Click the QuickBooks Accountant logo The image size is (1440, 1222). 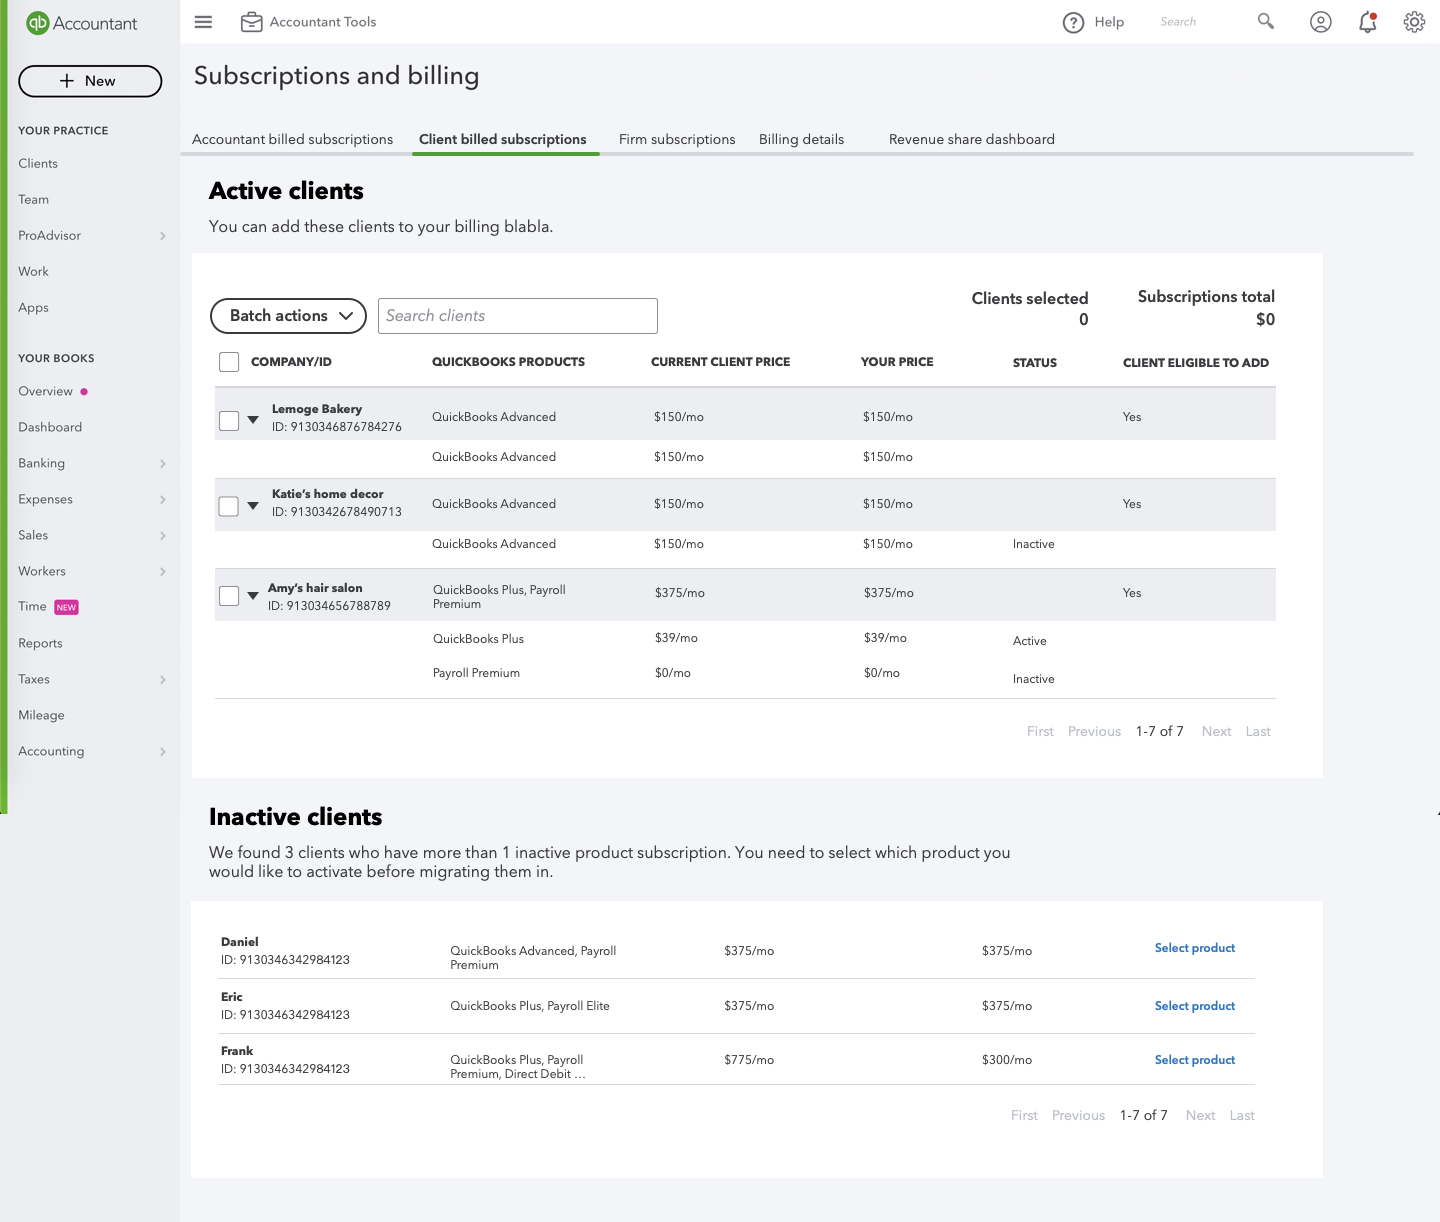pos(82,23)
